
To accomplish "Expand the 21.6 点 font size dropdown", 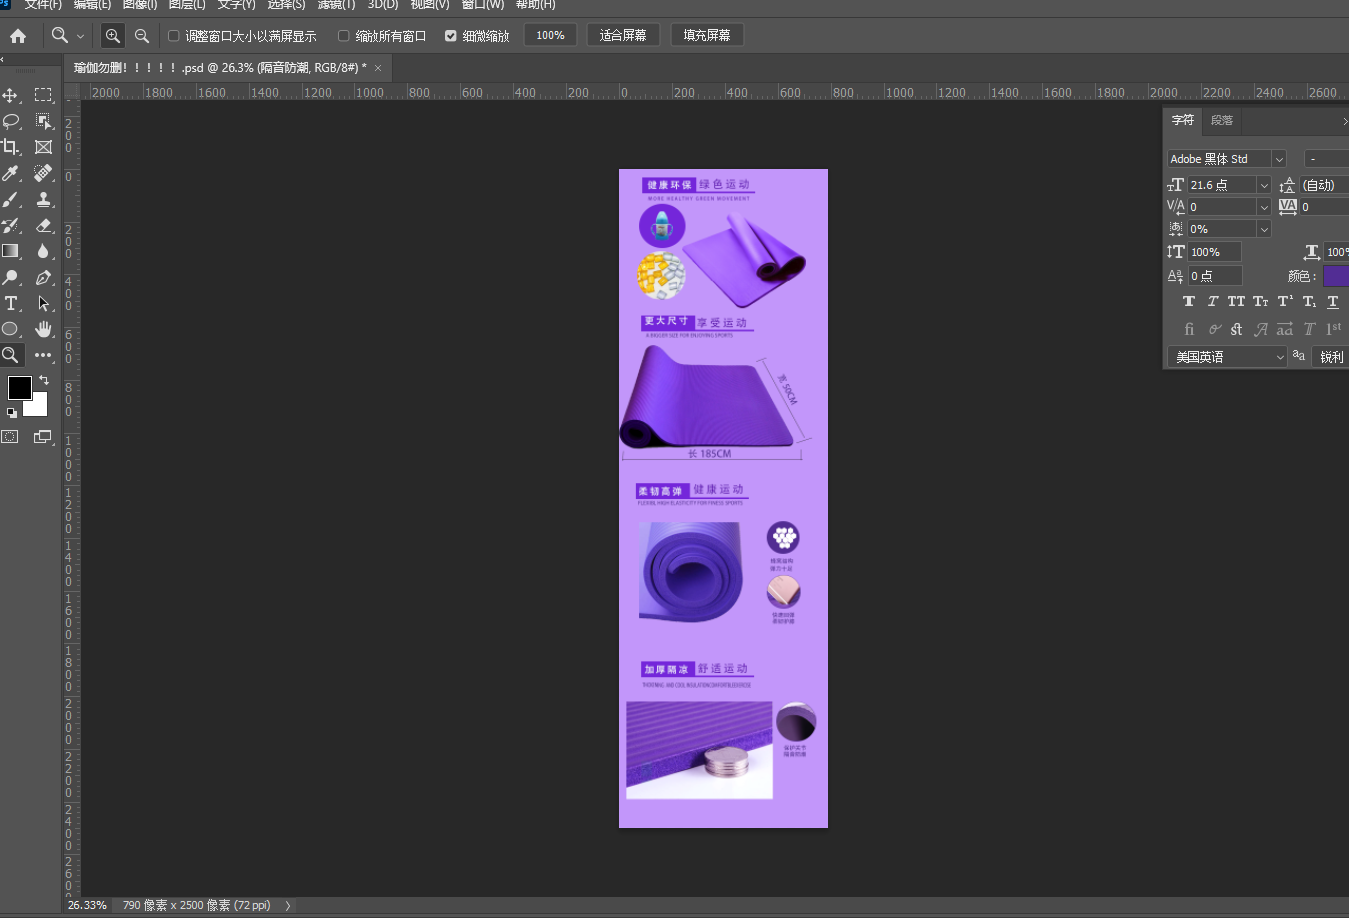I will click(1264, 185).
